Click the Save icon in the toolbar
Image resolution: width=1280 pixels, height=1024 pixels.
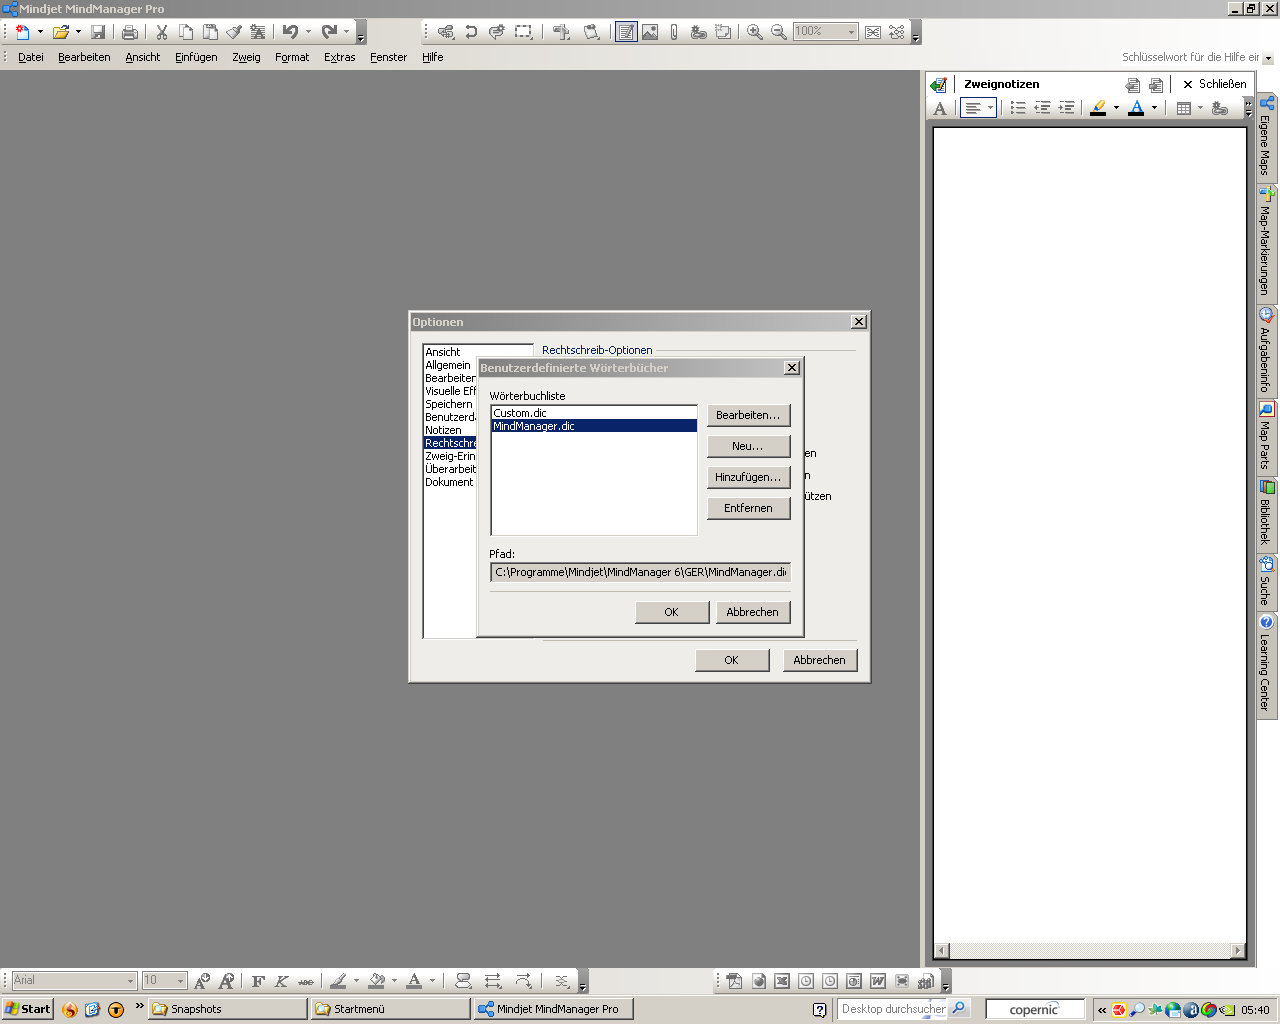click(x=98, y=32)
